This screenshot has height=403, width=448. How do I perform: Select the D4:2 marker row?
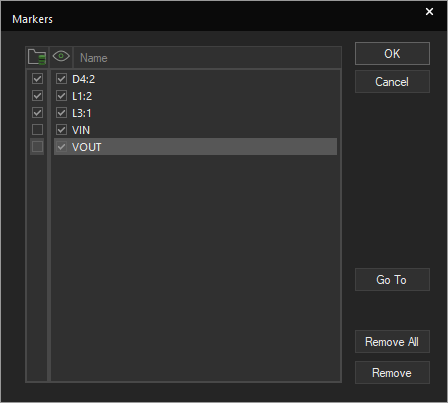(x=195, y=79)
